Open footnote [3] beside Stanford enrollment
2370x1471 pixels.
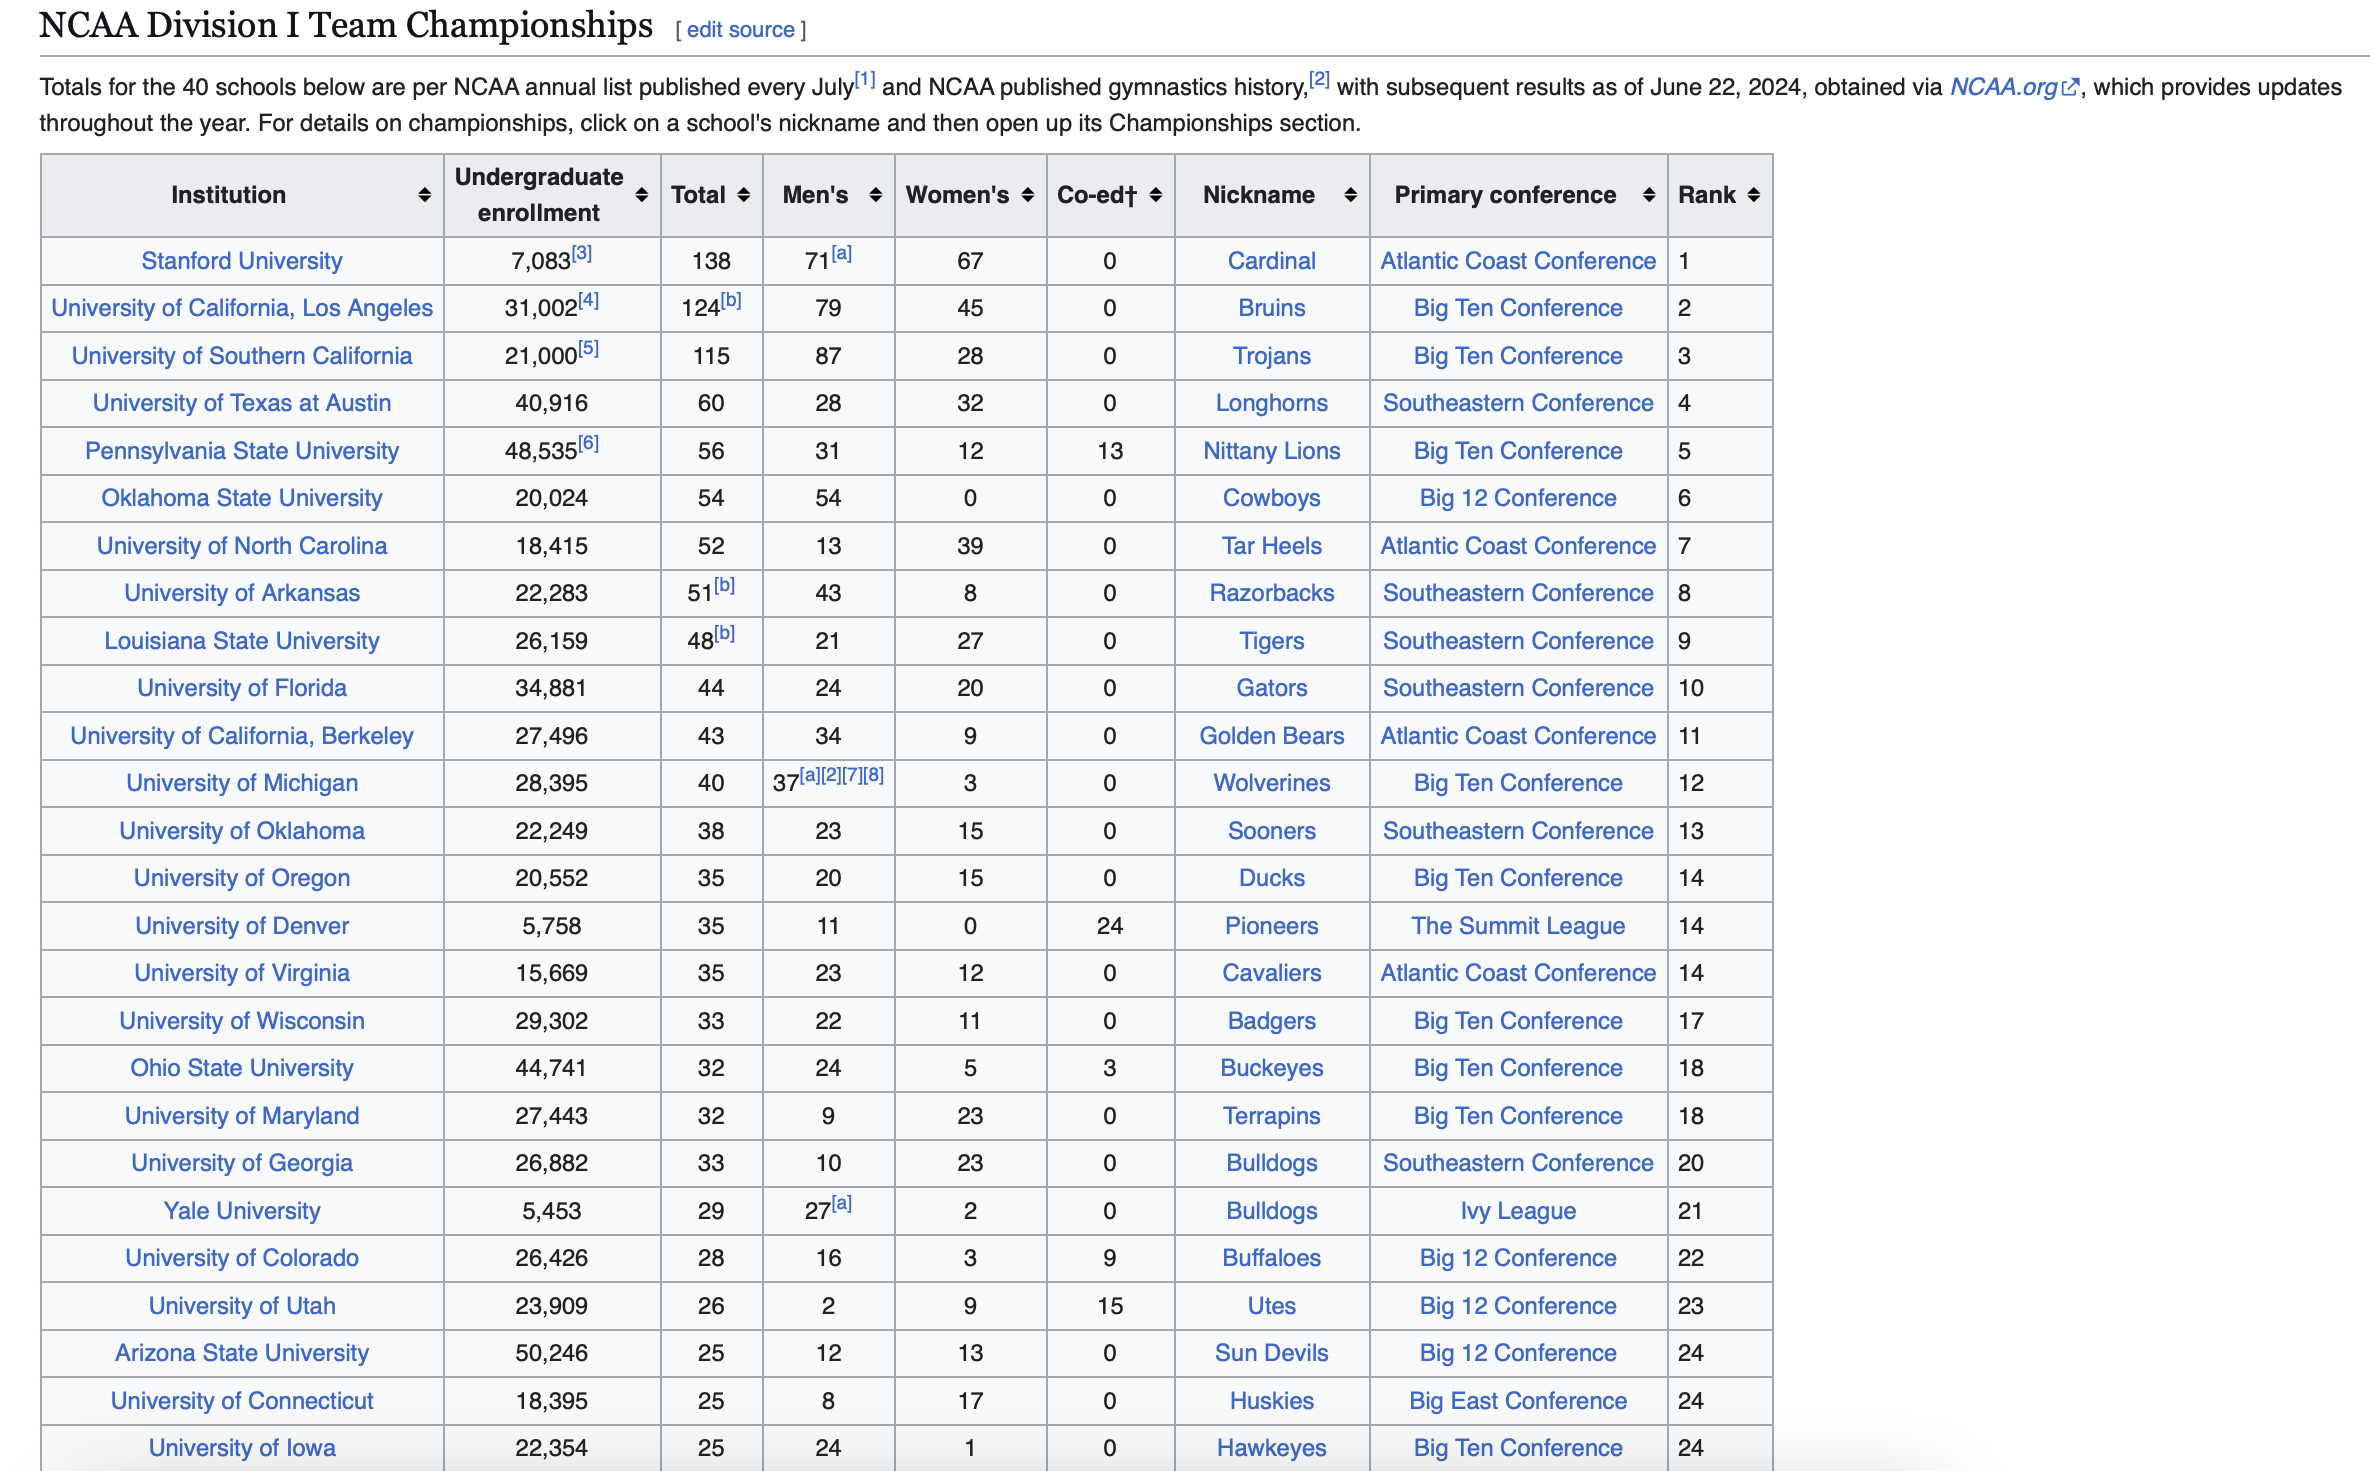tap(582, 253)
